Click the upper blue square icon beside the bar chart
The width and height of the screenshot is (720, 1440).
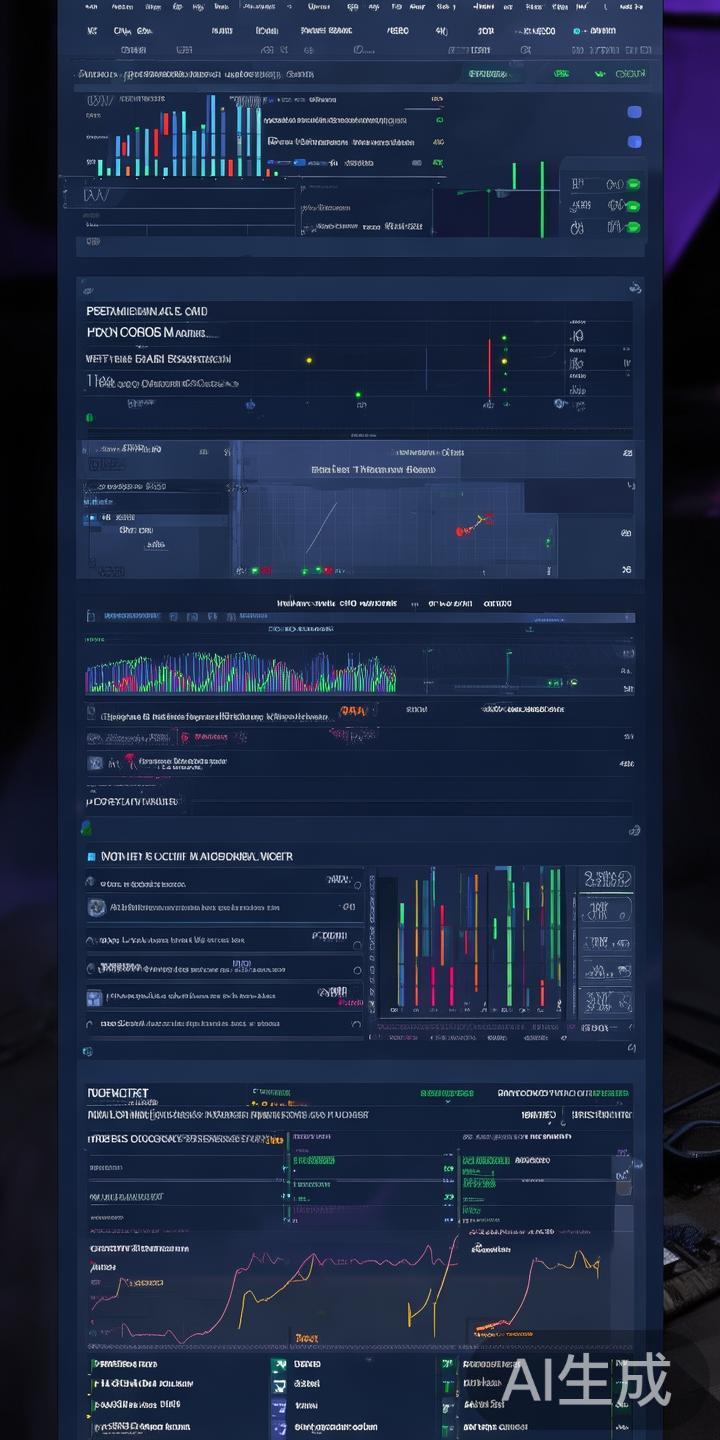click(x=634, y=112)
